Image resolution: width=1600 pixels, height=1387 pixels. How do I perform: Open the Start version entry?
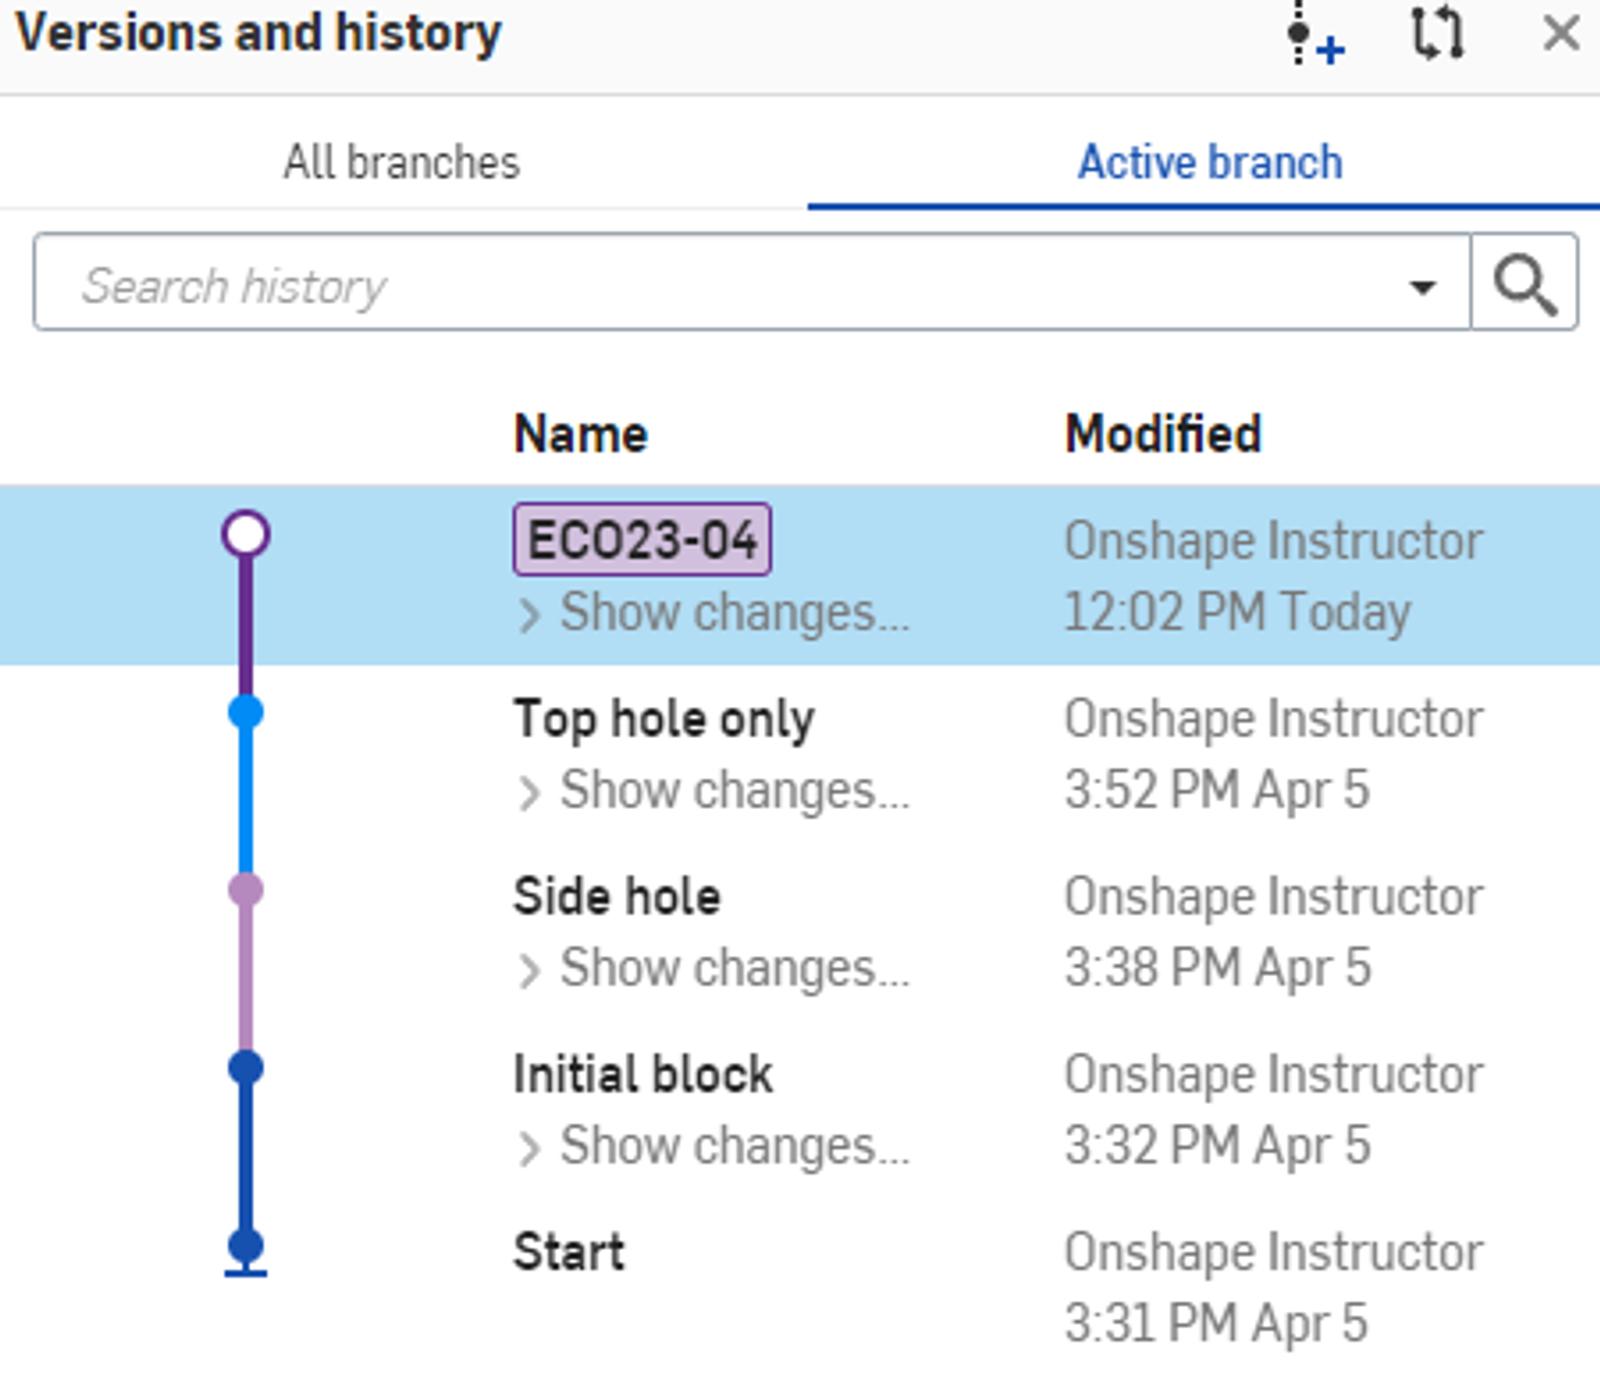(568, 1252)
